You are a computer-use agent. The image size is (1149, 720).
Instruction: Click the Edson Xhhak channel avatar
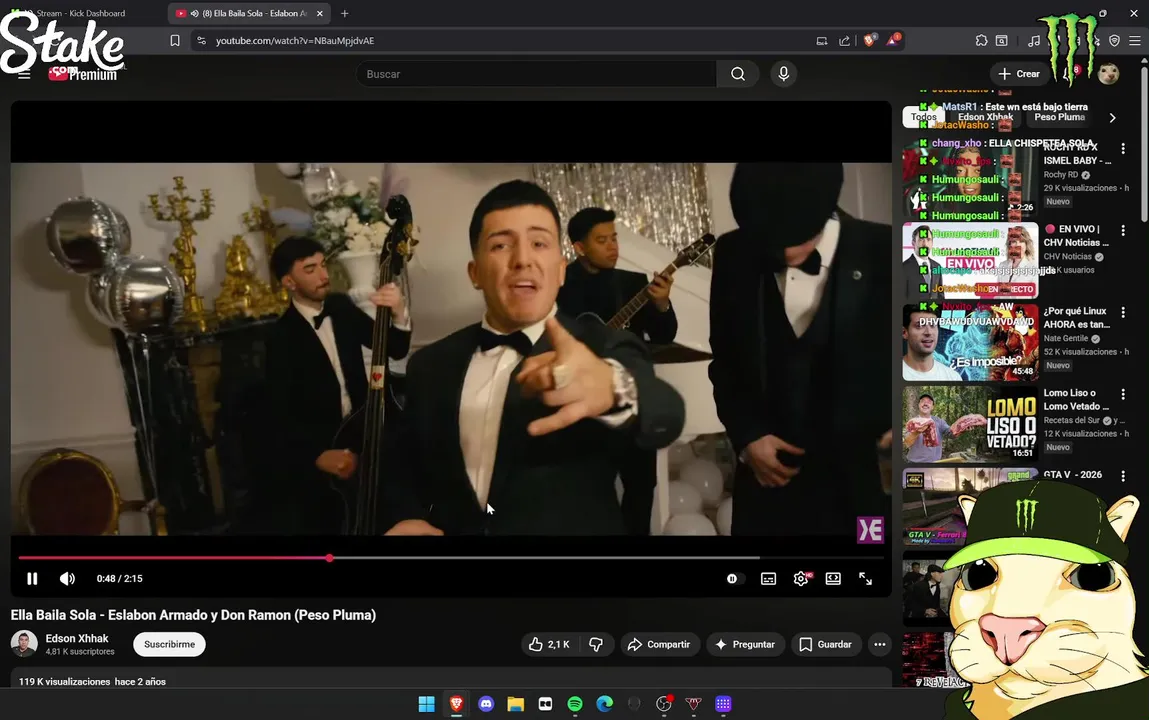[23, 644]
